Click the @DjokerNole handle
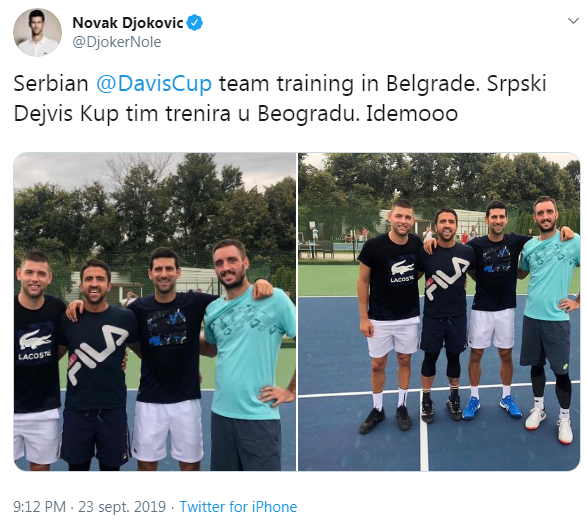 tap(117, 42)
